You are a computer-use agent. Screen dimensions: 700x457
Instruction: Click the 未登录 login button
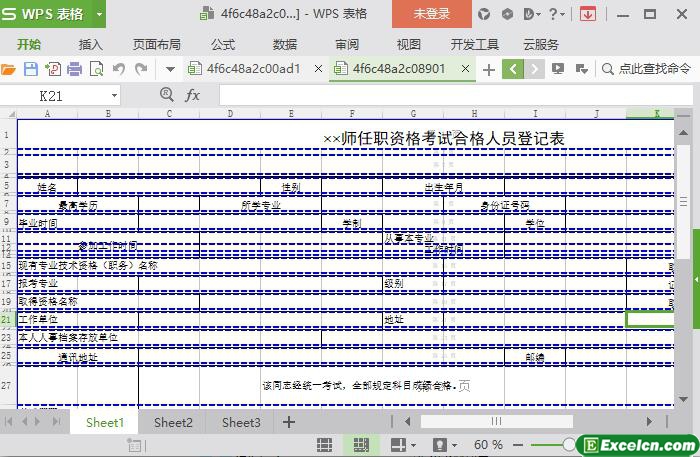pos(432,14)
